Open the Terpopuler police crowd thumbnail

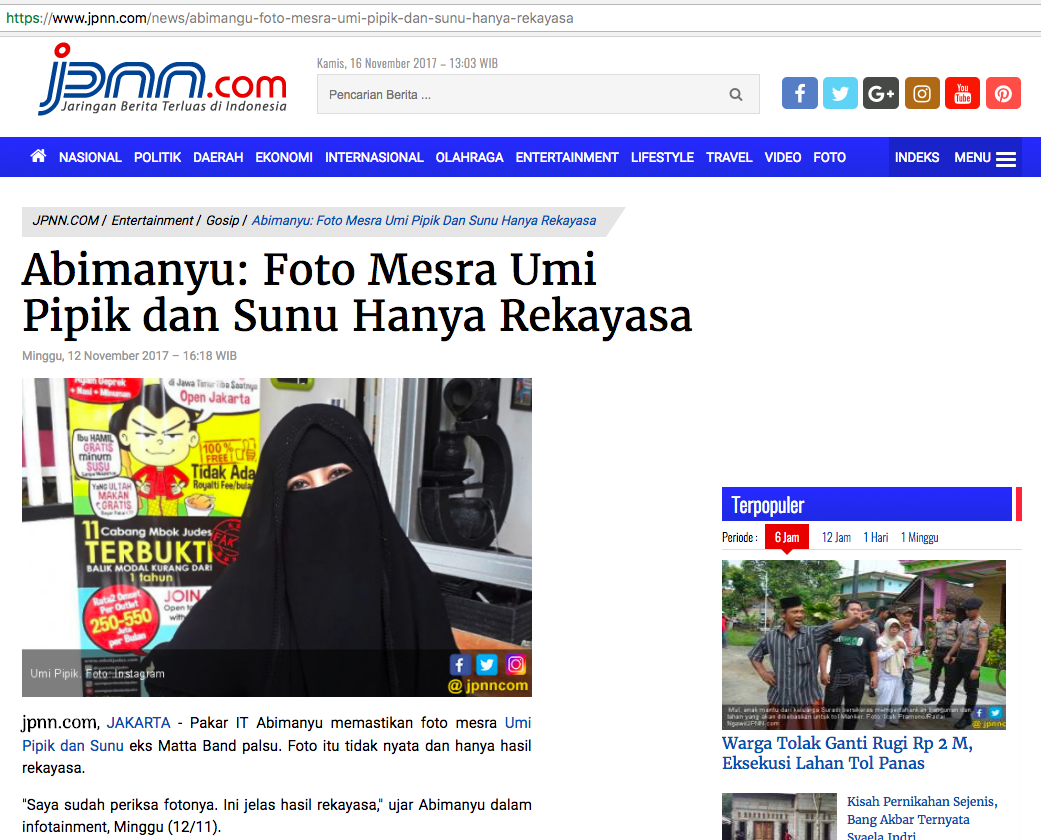[x=863, y=644]
